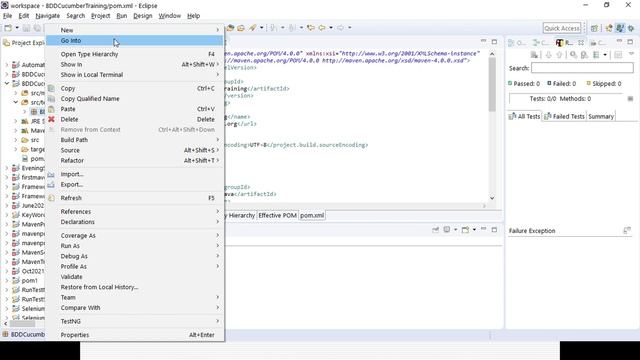Click the Open Perspective icon

click(x=594, y=28)
